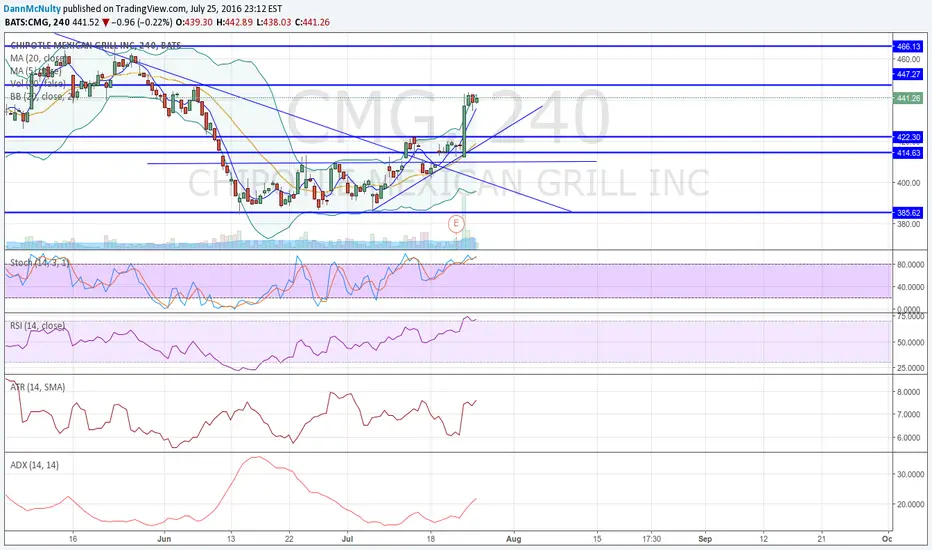Click the 380.00 price axis value
Viewport: 932px width, 550px height.
coord(909,224)
